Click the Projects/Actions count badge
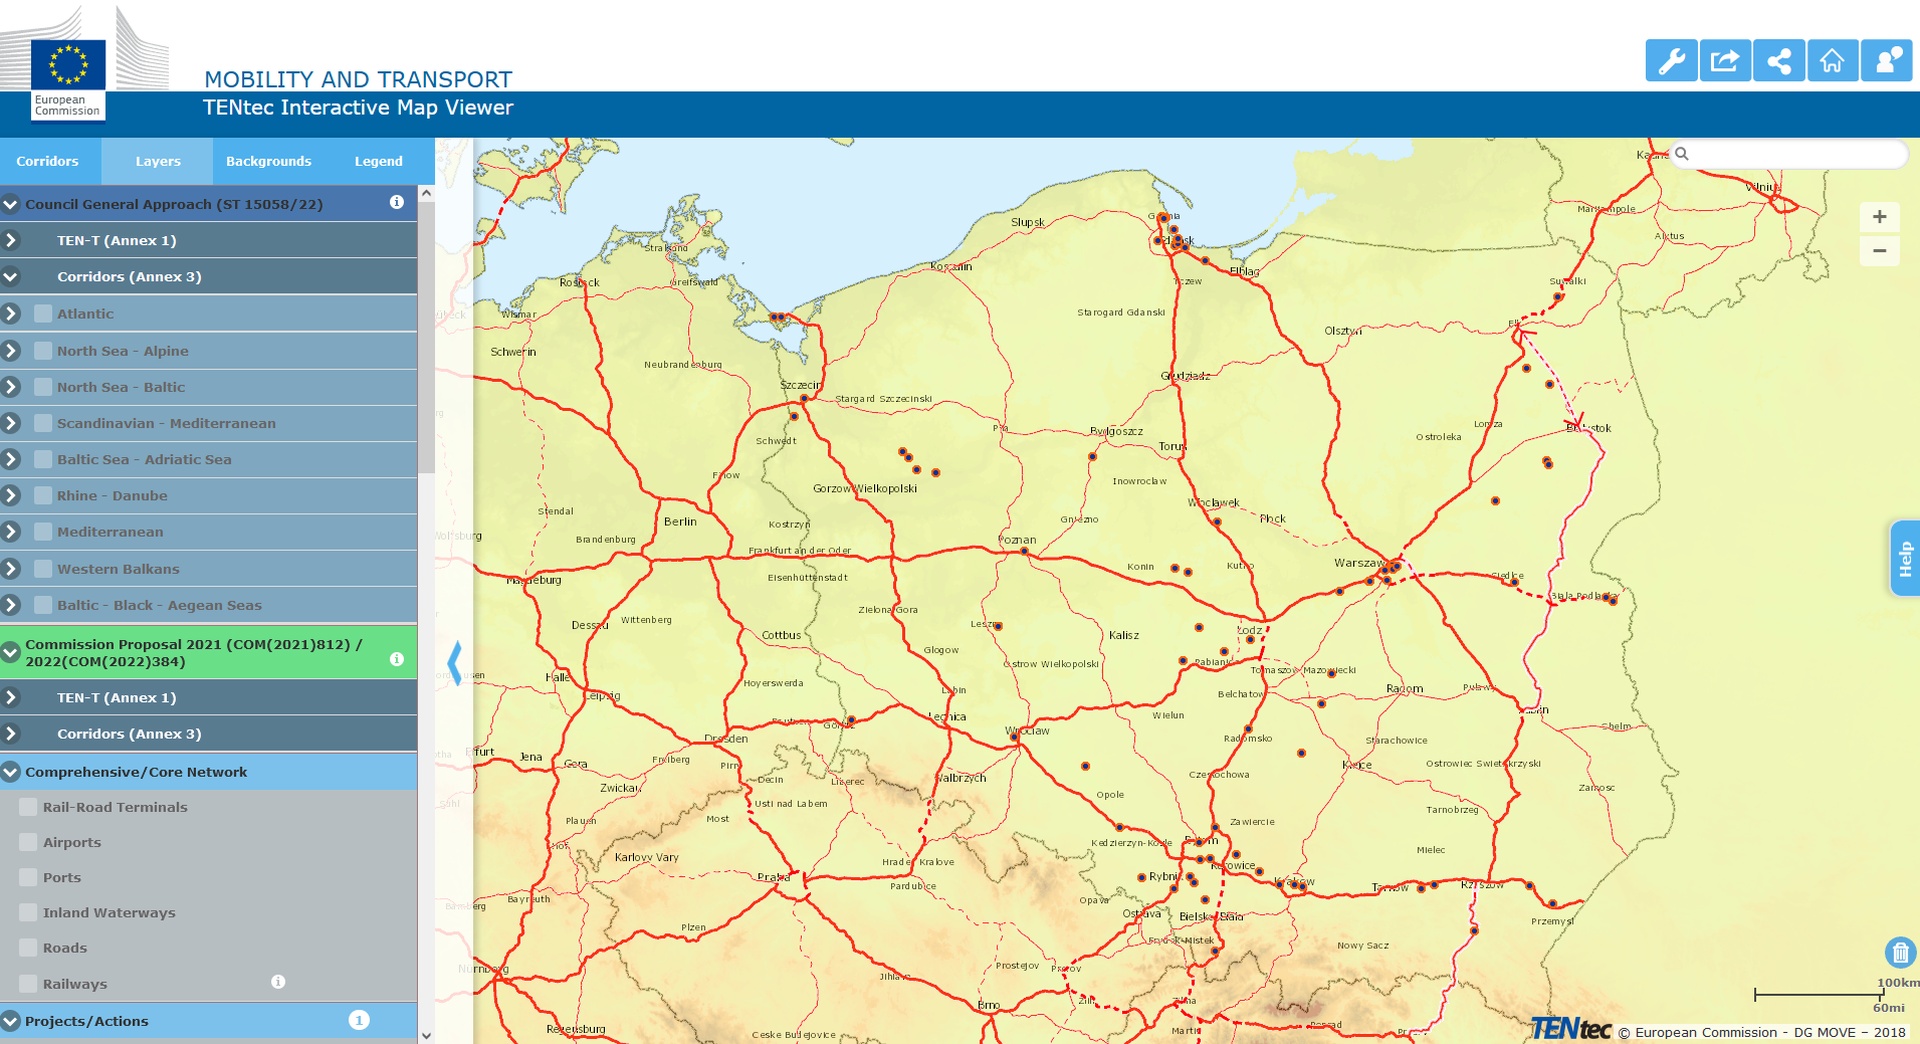The image size is (1920, 1044). [x=359, y=1020]
